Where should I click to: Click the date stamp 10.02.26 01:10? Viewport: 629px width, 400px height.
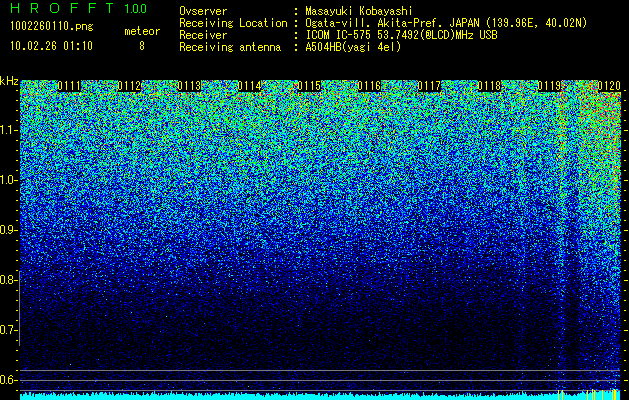[51, 46]
